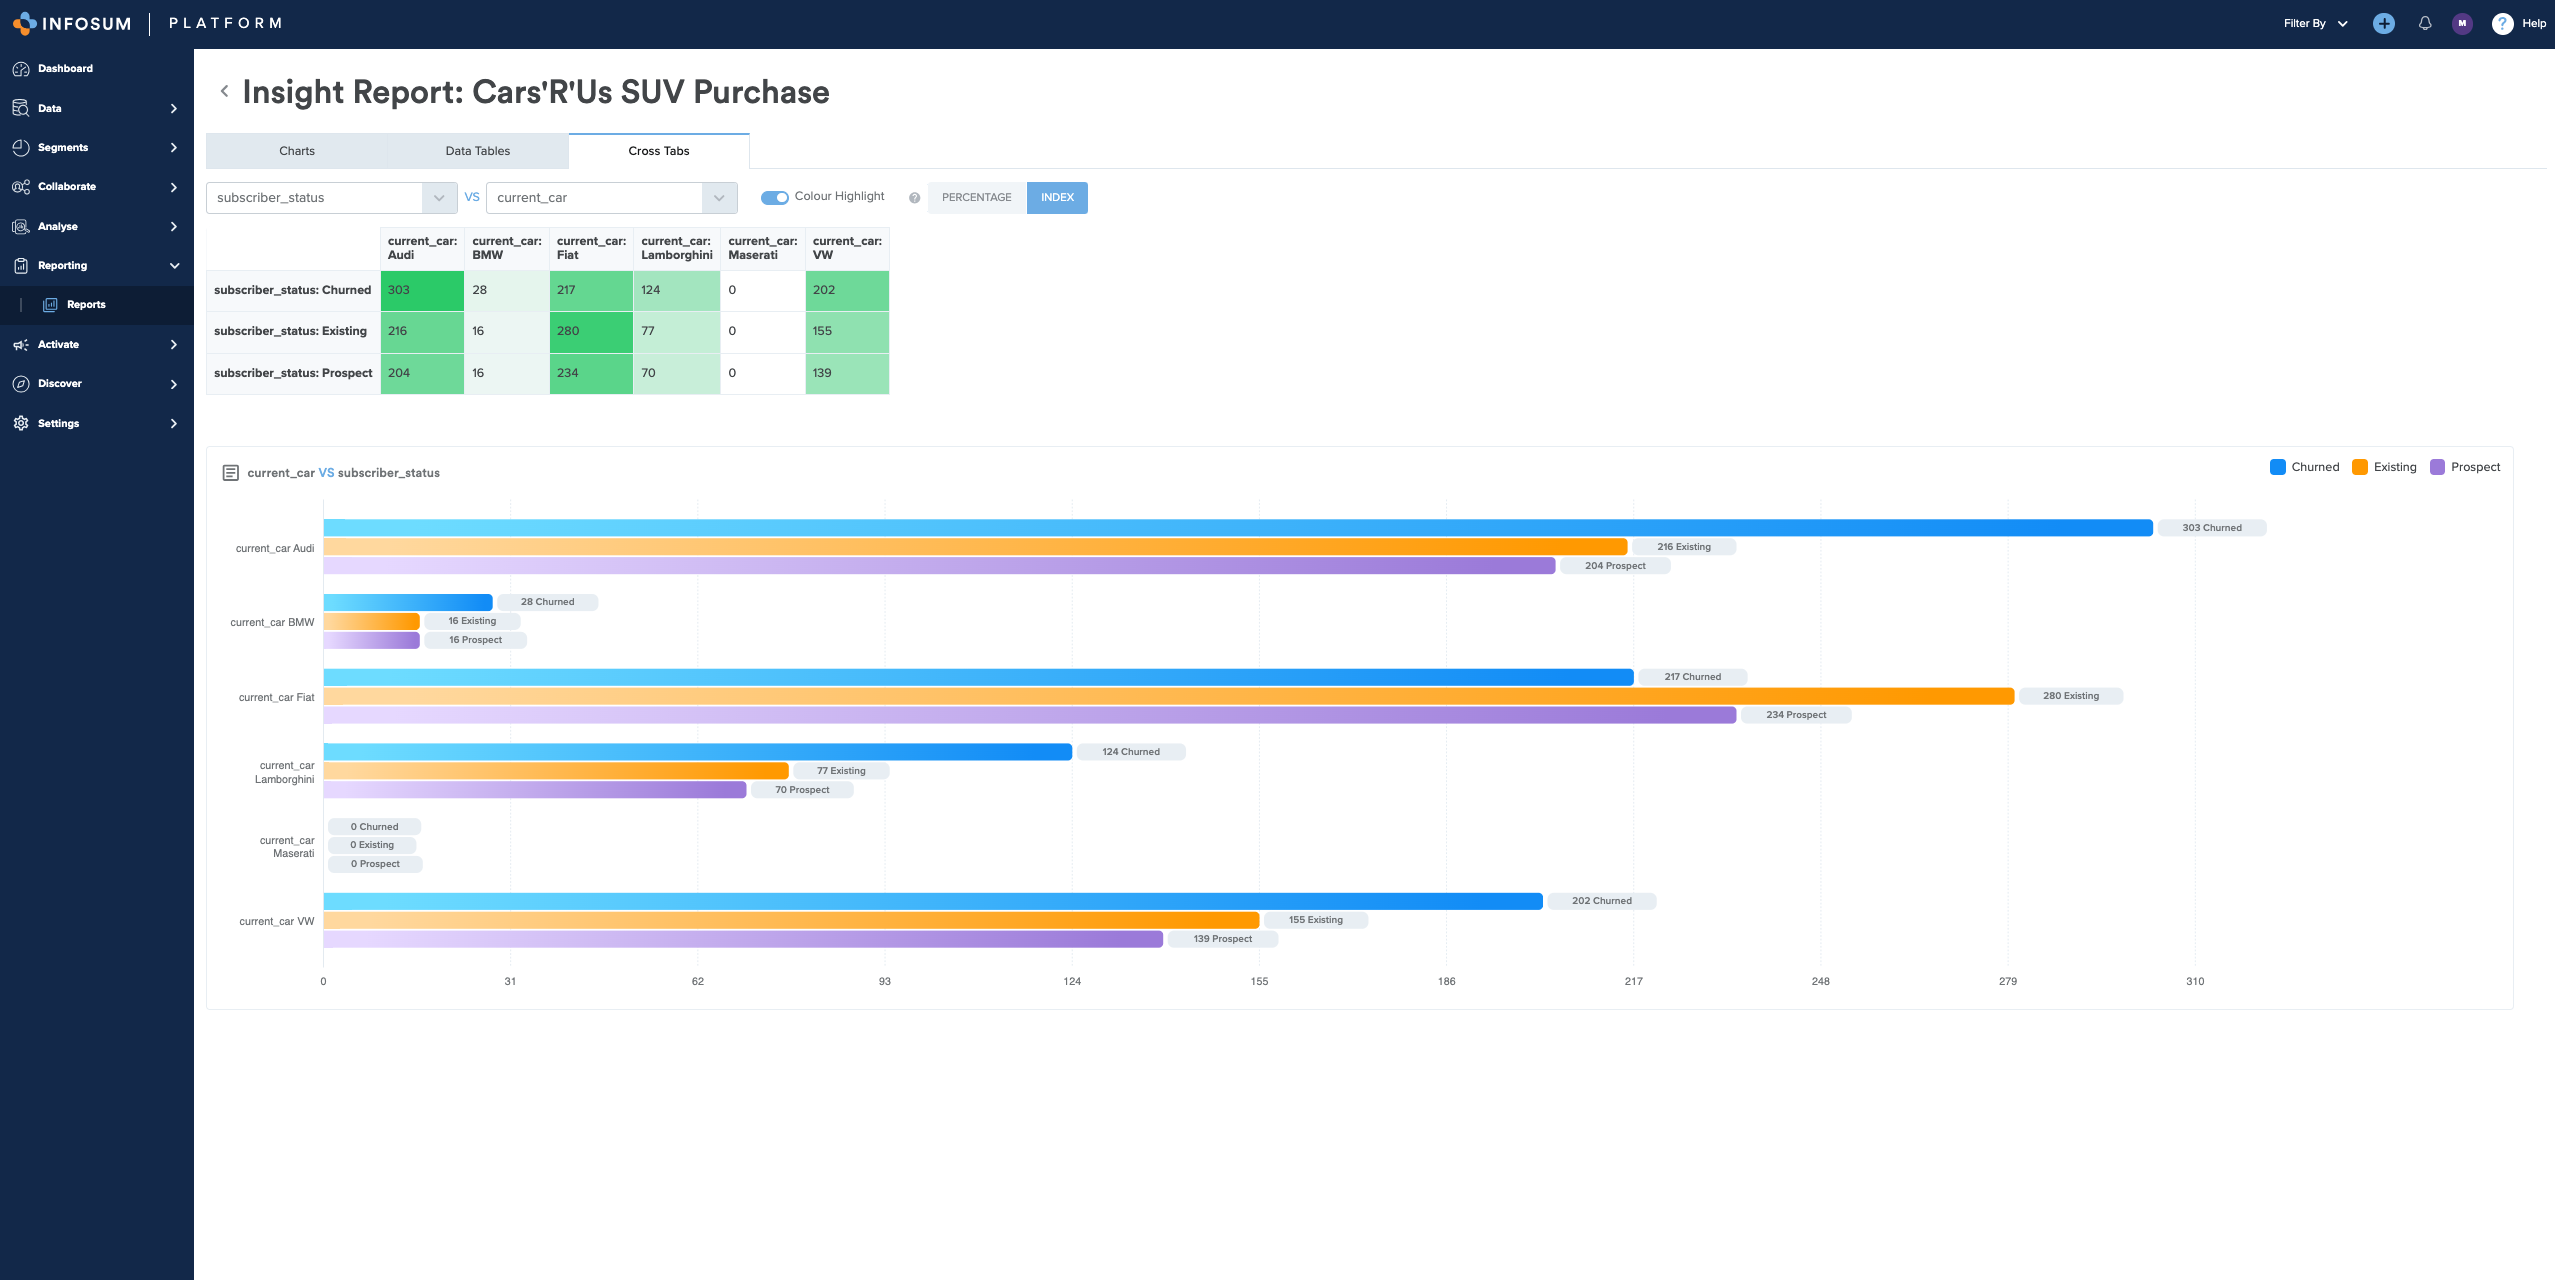Toggle the Existing series in legend

[2384, 467]
